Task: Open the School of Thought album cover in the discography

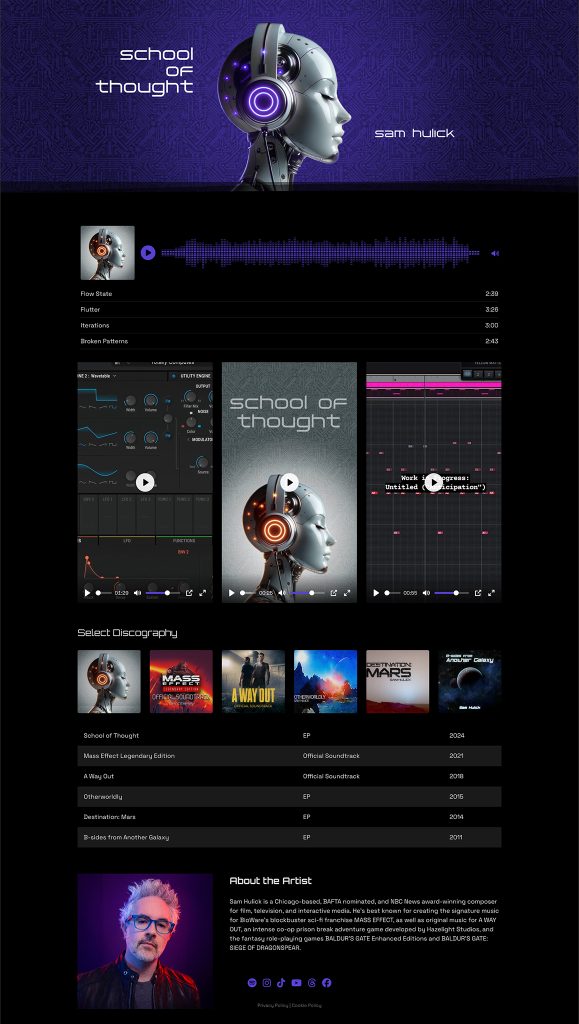Action: tap(109, 681)
